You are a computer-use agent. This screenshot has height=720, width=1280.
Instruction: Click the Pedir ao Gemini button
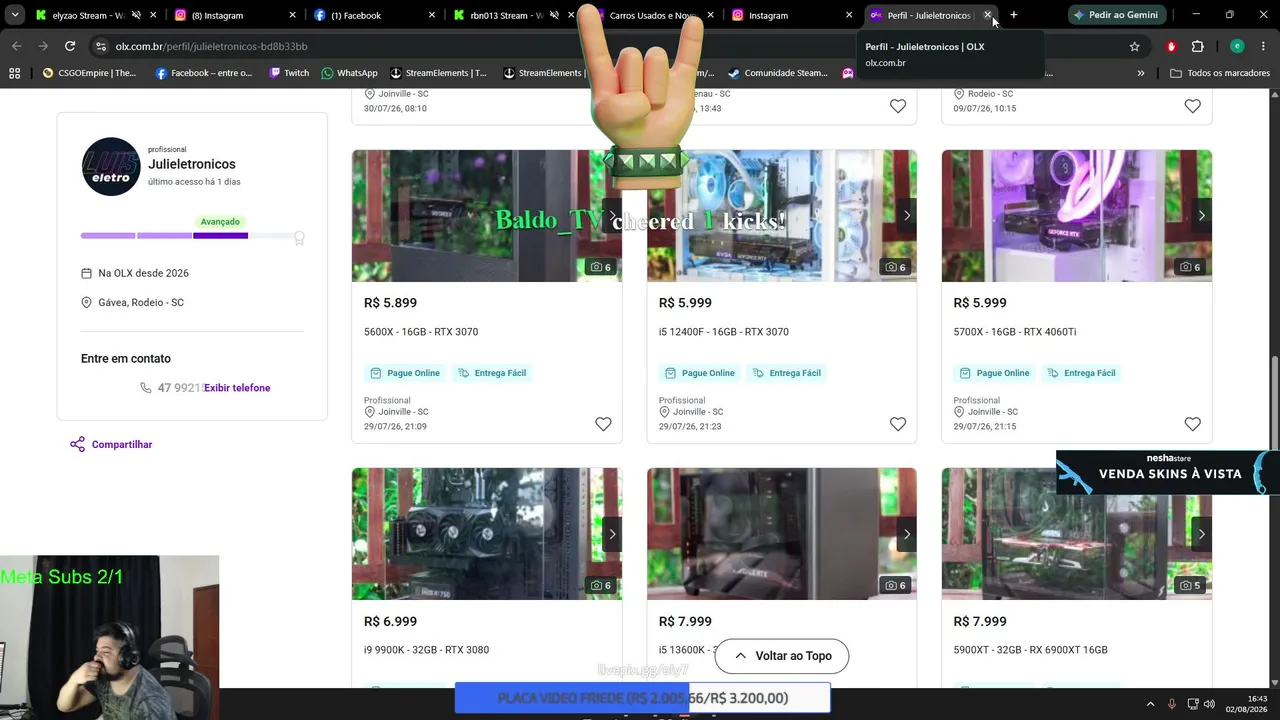pyautogui.click(x=1116, y=15)
